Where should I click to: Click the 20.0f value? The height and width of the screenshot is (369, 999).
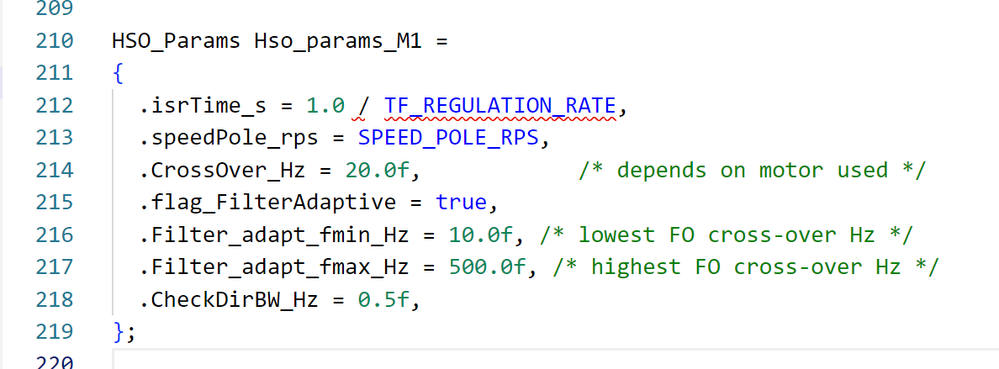tap(377, 171)
